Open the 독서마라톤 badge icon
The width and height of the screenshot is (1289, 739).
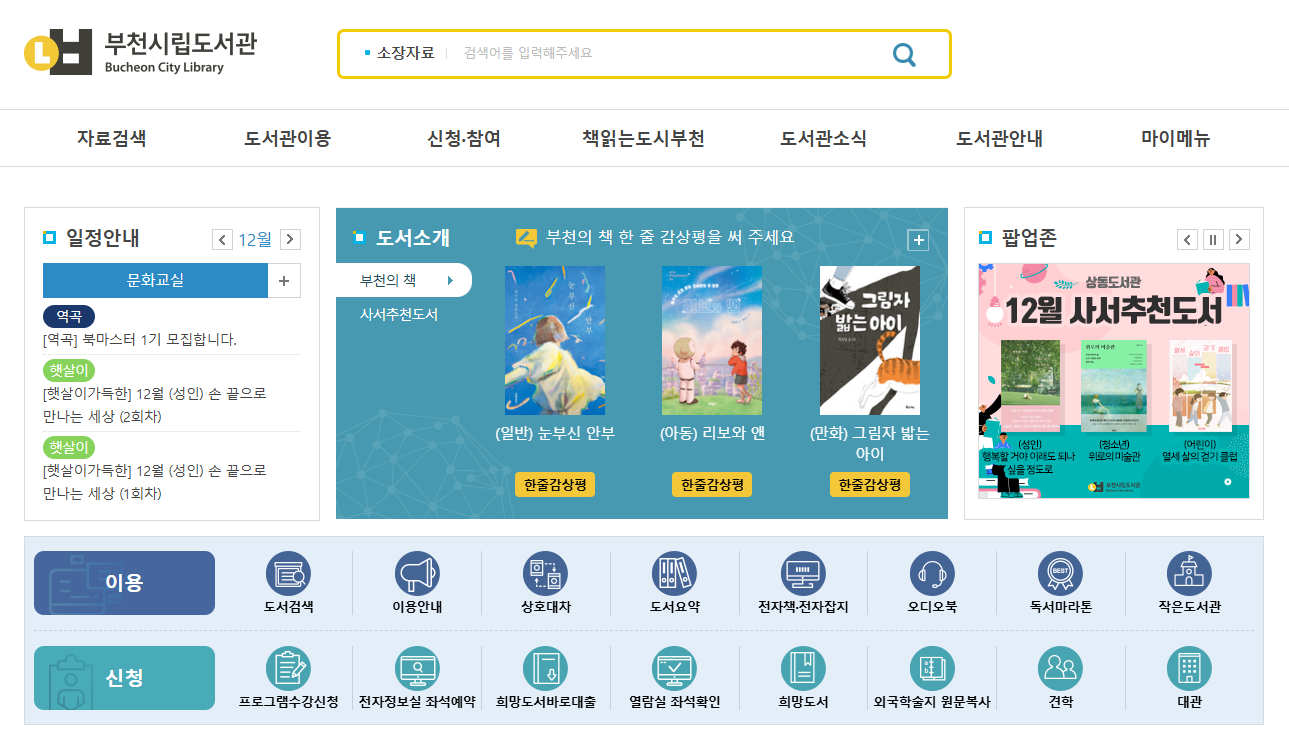(1060, 574)
